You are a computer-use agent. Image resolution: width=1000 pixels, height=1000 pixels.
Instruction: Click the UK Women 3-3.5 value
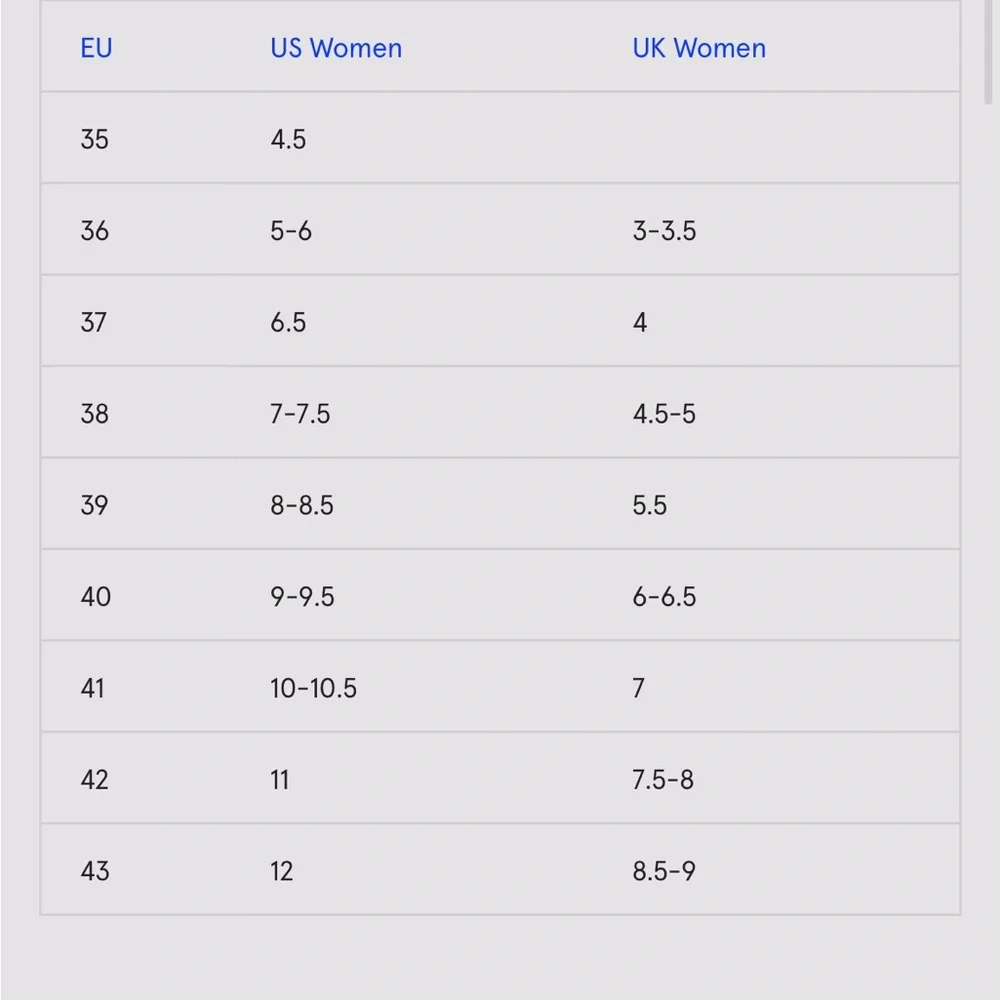[x=664, y=230]
